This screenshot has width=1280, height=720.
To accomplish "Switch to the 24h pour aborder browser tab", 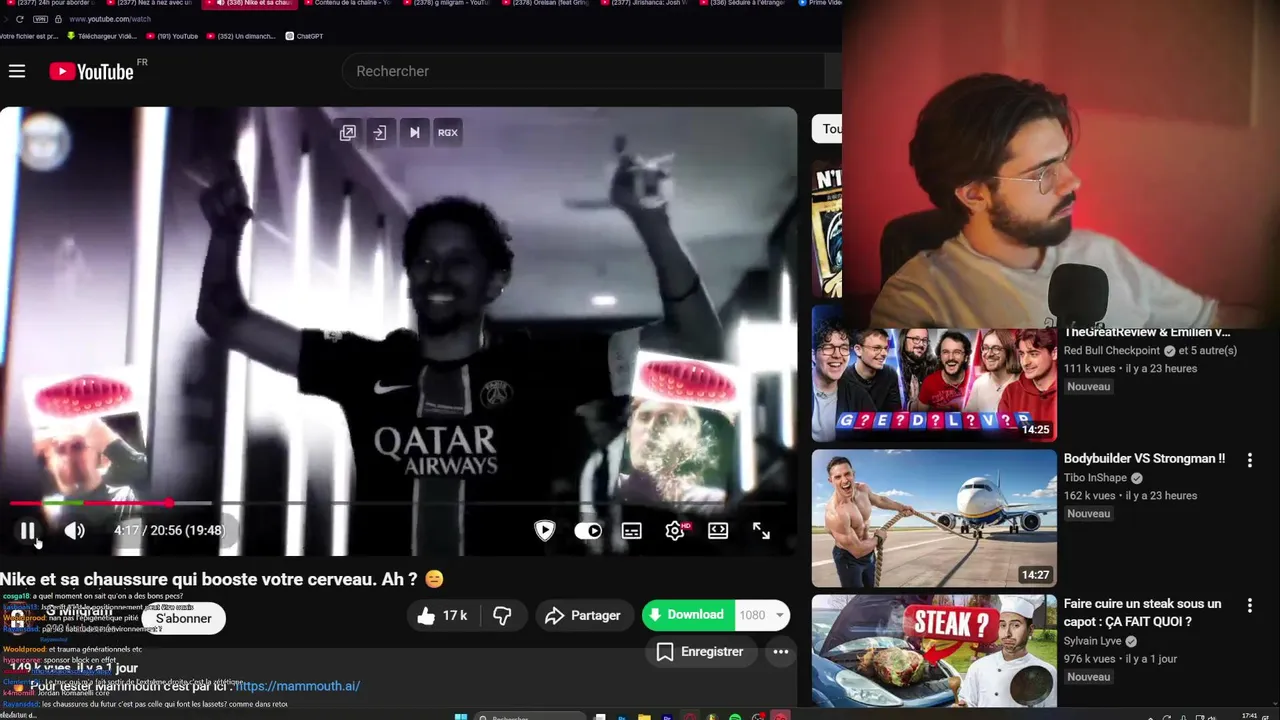I will click(x=48, y=4).
